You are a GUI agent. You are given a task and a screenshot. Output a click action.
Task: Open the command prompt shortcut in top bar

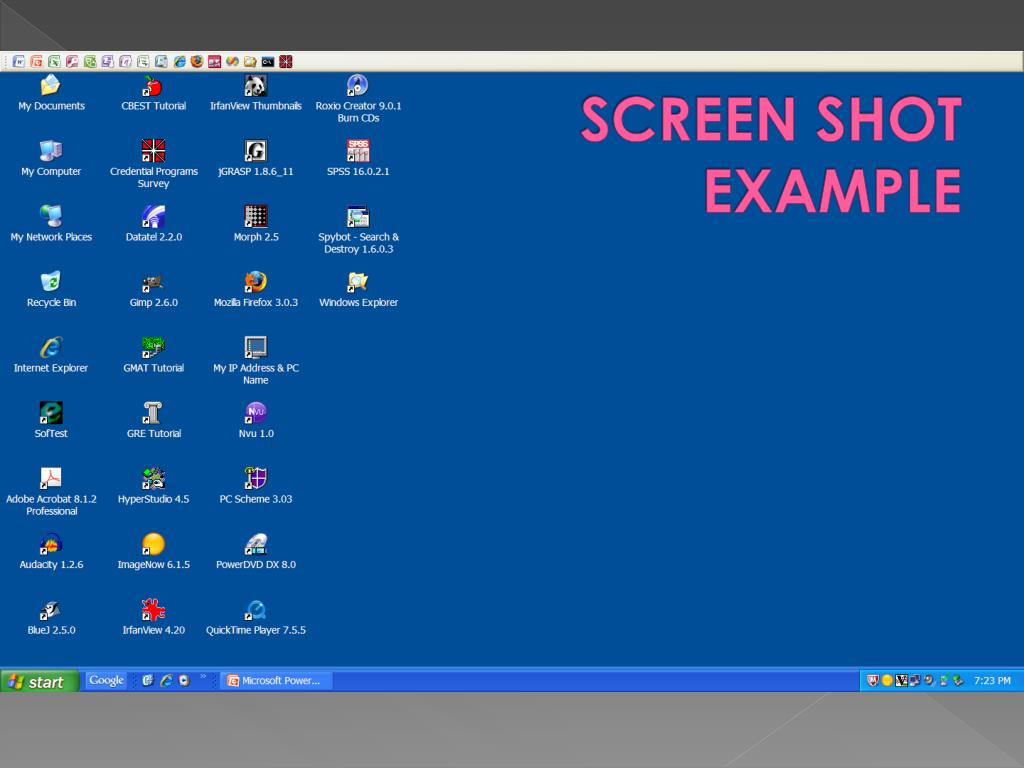tap(268, 61)
